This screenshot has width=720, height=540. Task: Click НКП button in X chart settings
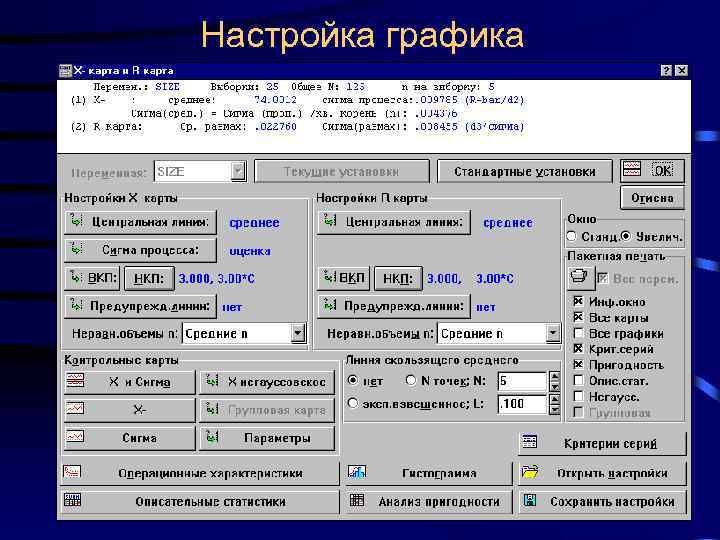tap(149, 278)
